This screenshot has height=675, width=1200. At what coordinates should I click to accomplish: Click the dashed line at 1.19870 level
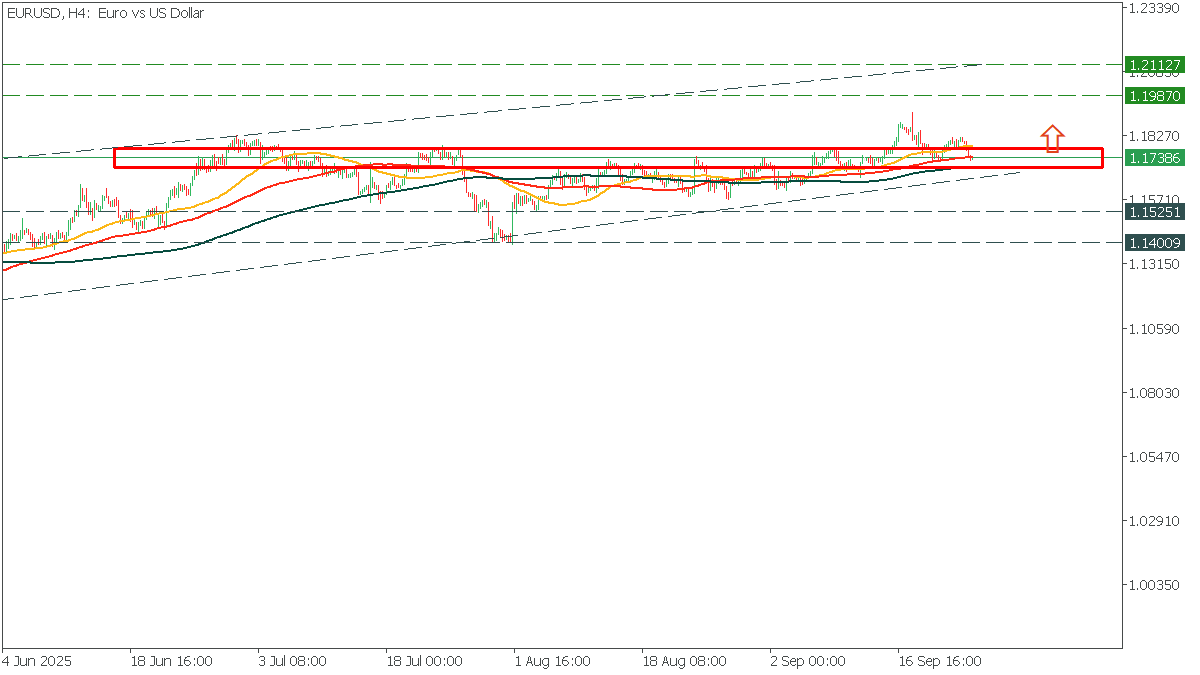(x=560, y=96)
